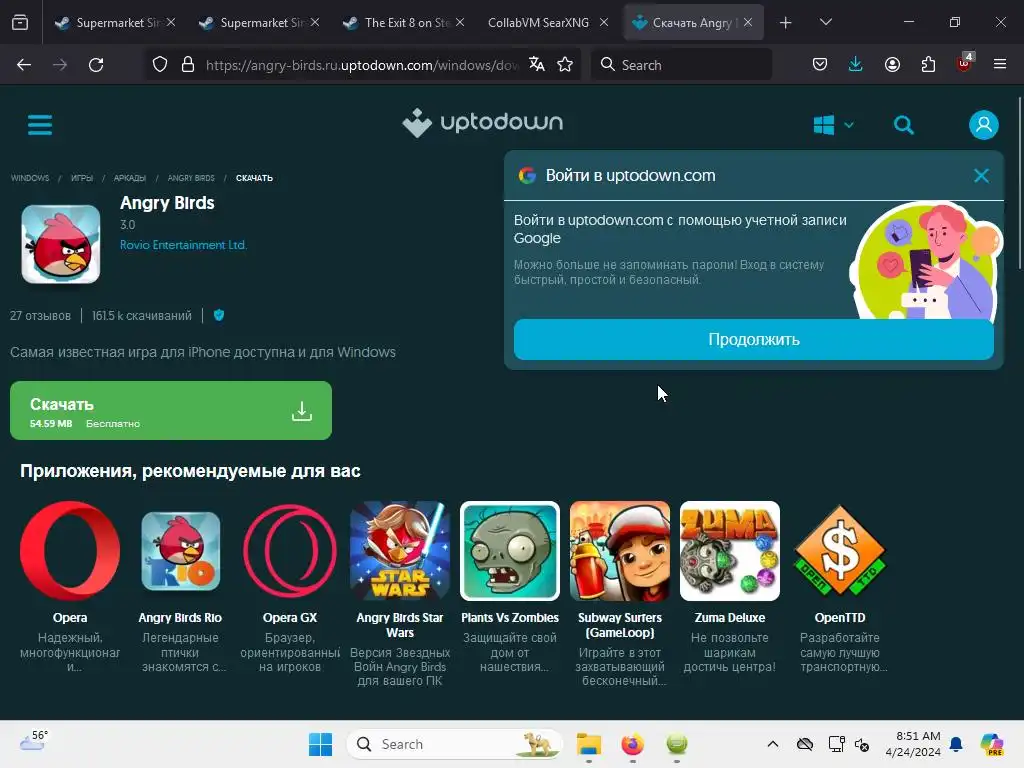Open Rovio Entertainment Ltd. developer link
Image resolution: width=1024 pixels, height=768 pixels.
coord(184,245)
